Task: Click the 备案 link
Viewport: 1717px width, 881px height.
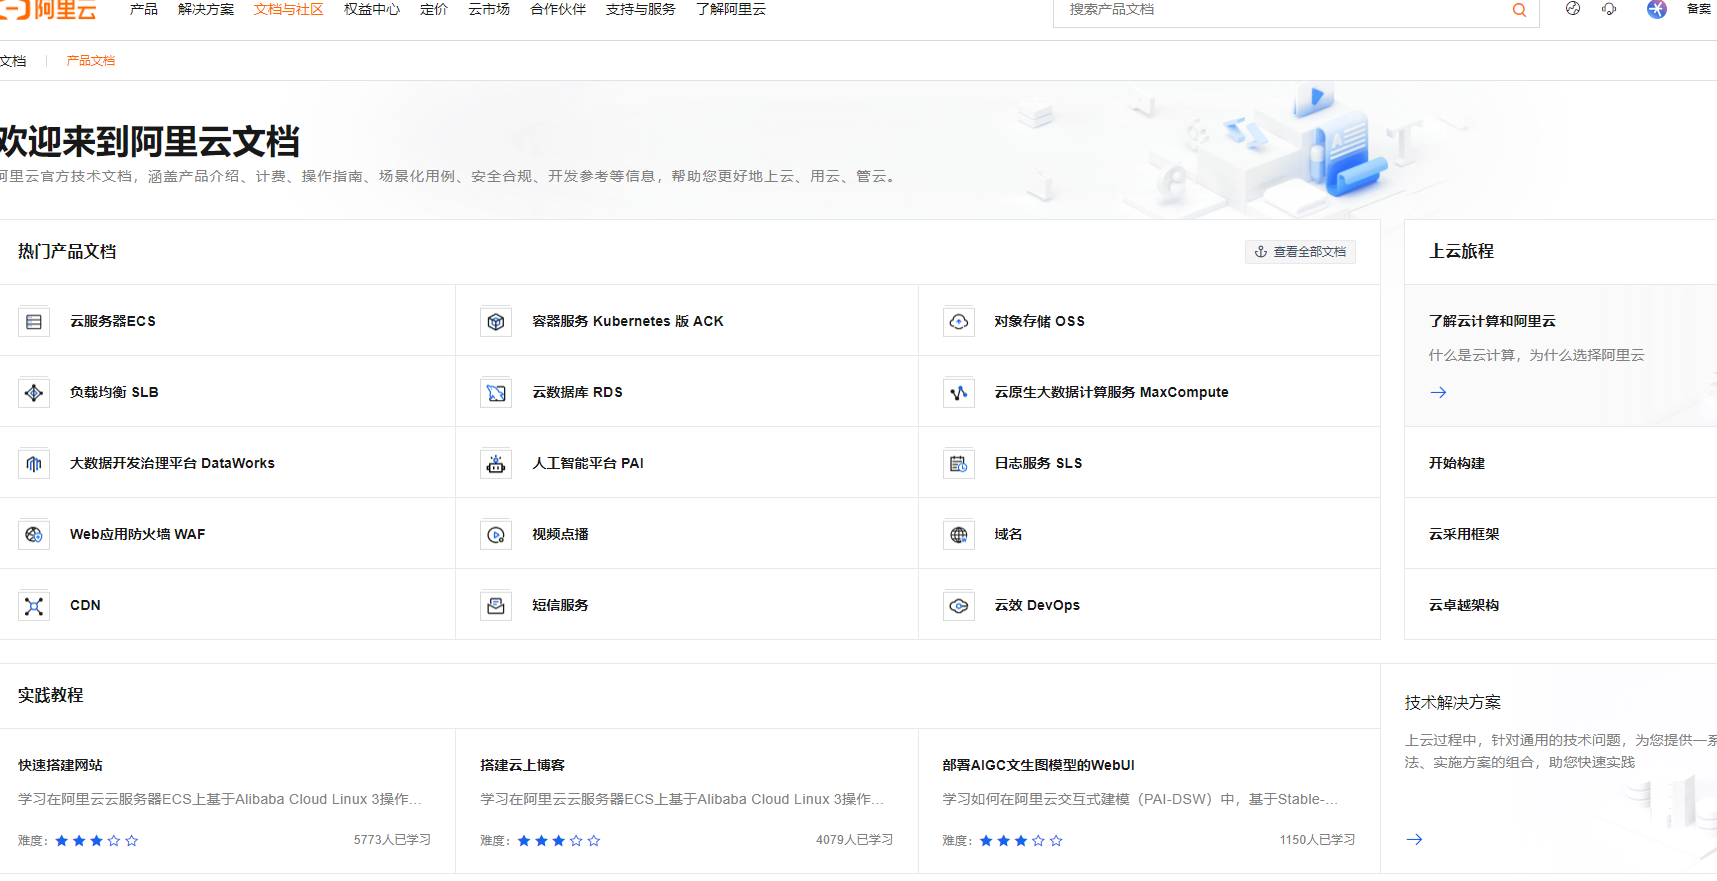Action: tap(1699, 9)
